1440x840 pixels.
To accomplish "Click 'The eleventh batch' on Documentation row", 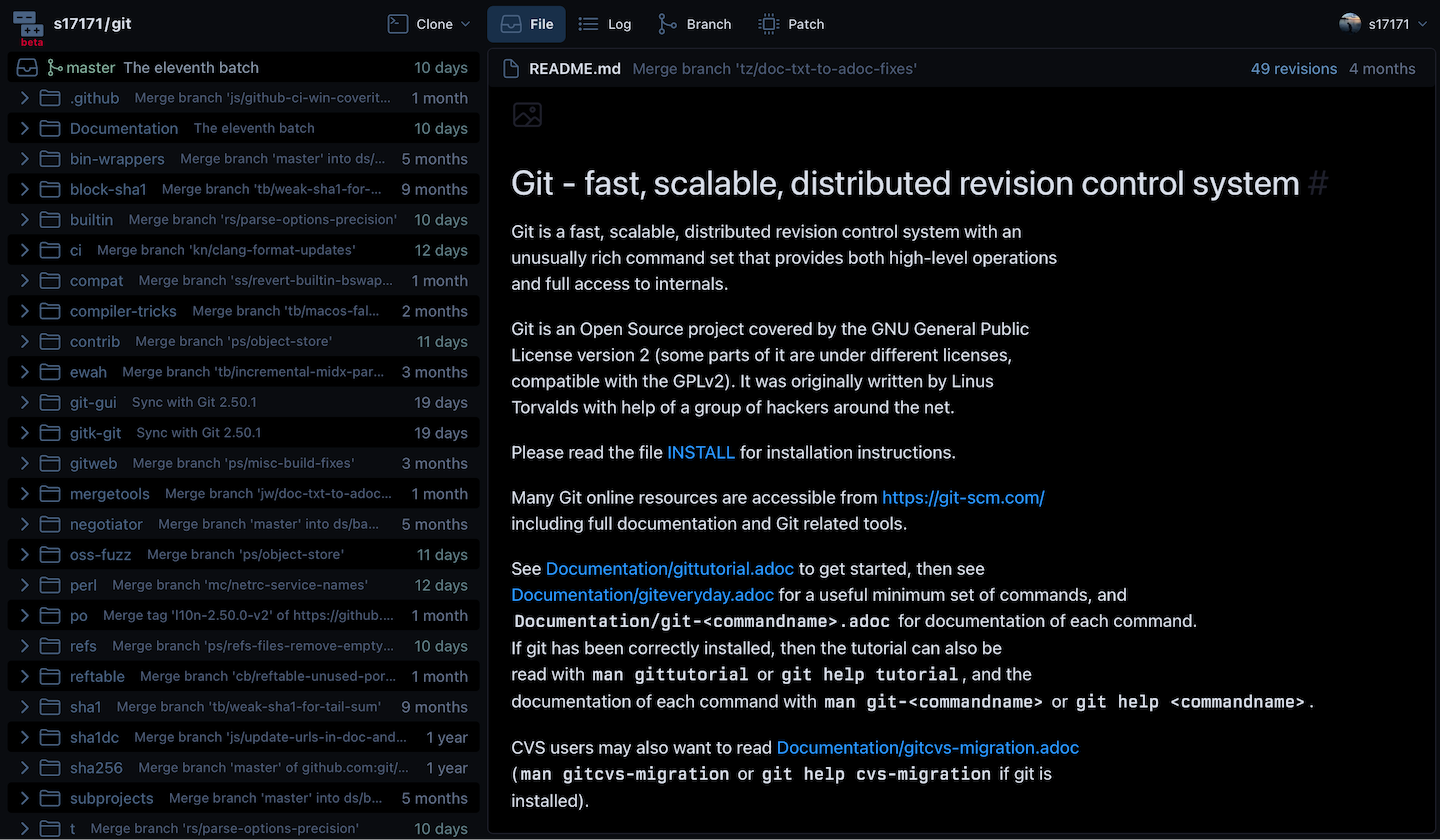I will [x=254, y=129].
